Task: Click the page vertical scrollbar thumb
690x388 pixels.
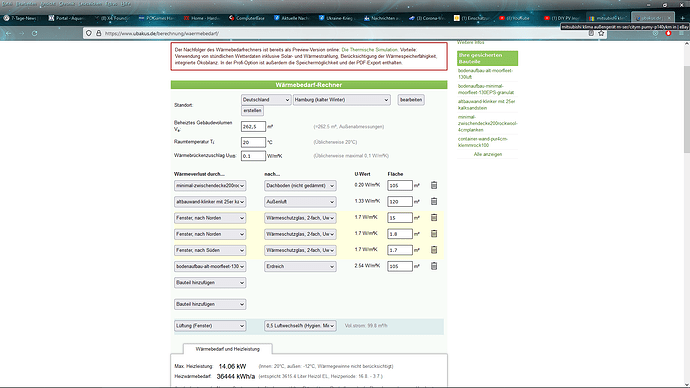Action: point(686,109)
